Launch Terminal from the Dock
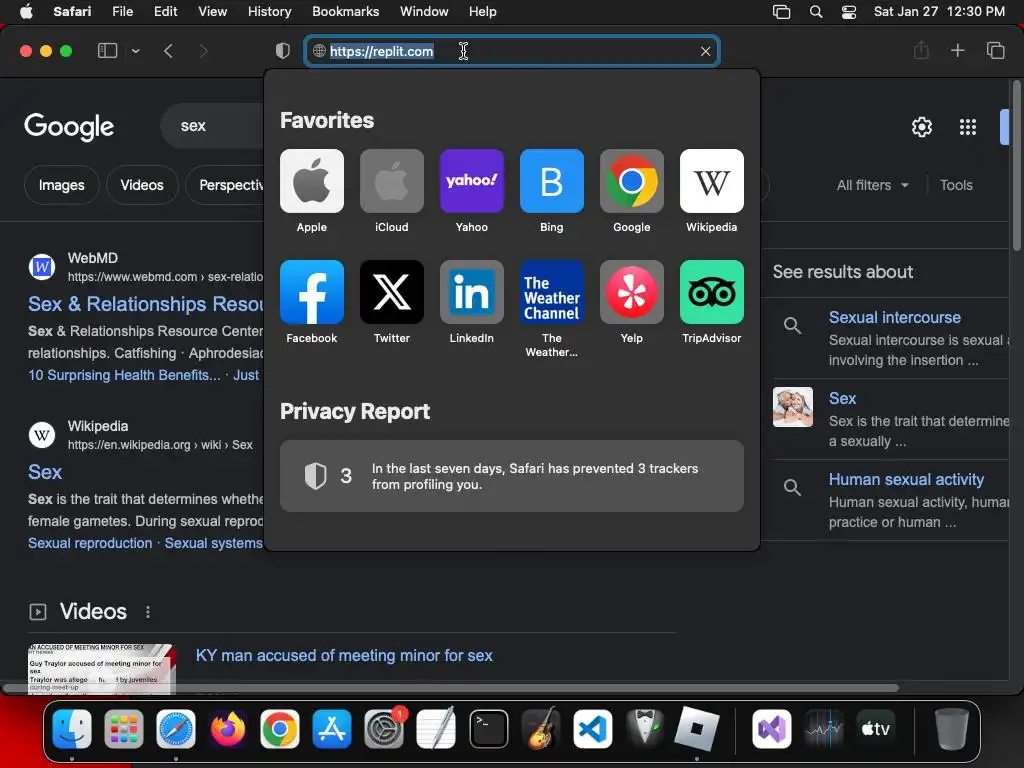Image resolution: width=1024 pixels, height=768 pixels. click(488, 728)
